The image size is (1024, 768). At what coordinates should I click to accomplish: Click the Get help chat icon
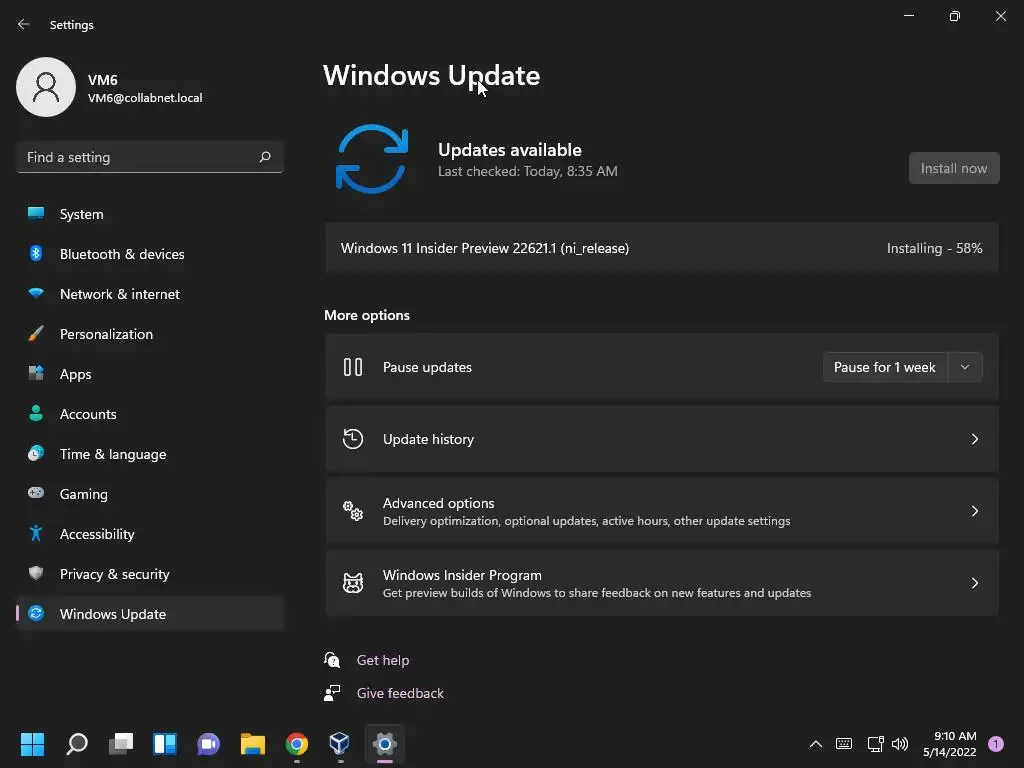click(x=332, y=660)
